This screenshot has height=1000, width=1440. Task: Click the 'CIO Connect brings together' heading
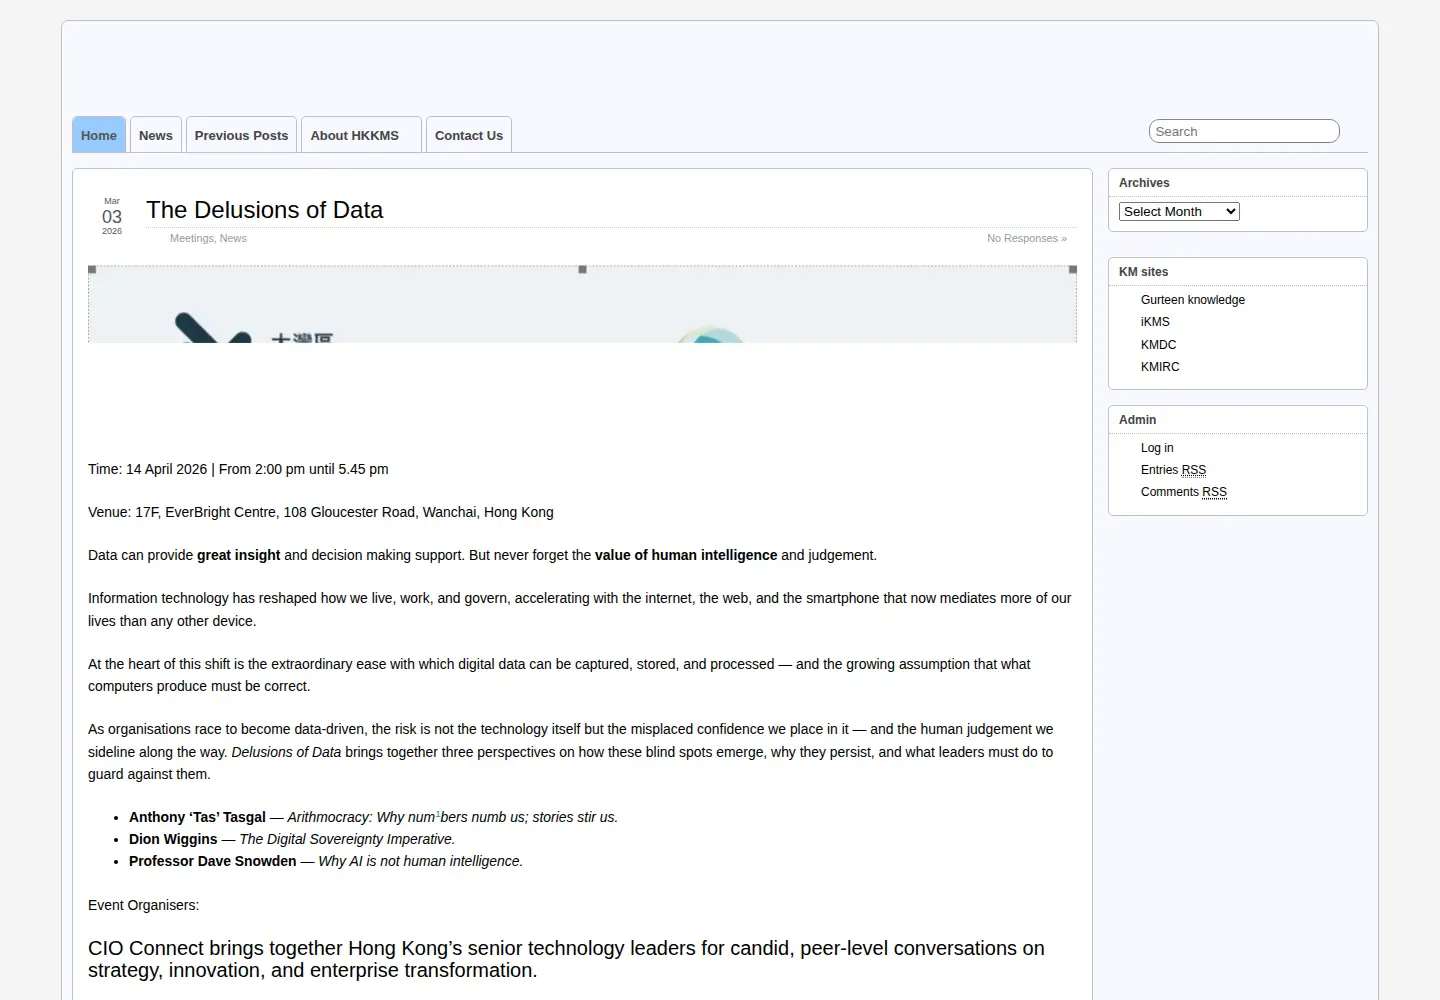[566, 959]
